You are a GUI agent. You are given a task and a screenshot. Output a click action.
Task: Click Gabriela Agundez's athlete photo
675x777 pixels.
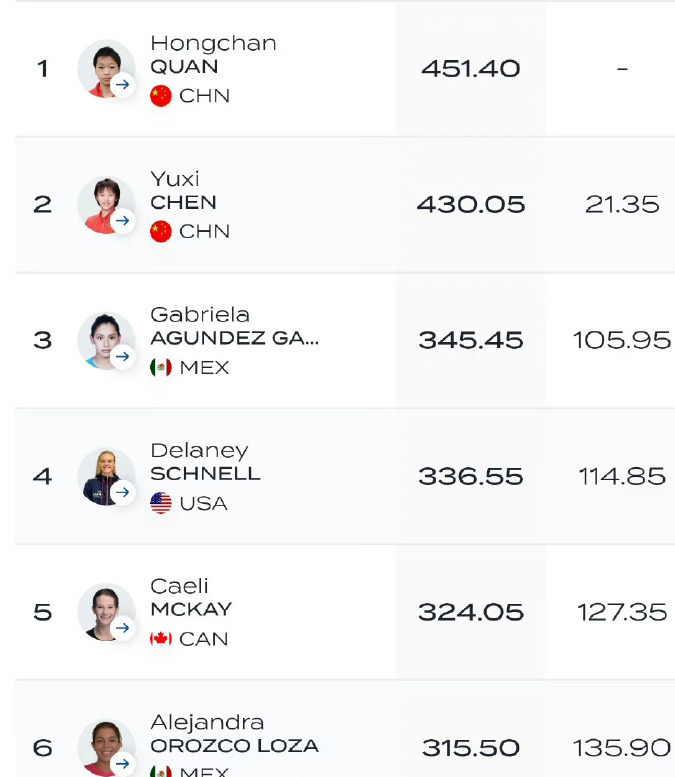pyautogui.click(x=106, y=340)
